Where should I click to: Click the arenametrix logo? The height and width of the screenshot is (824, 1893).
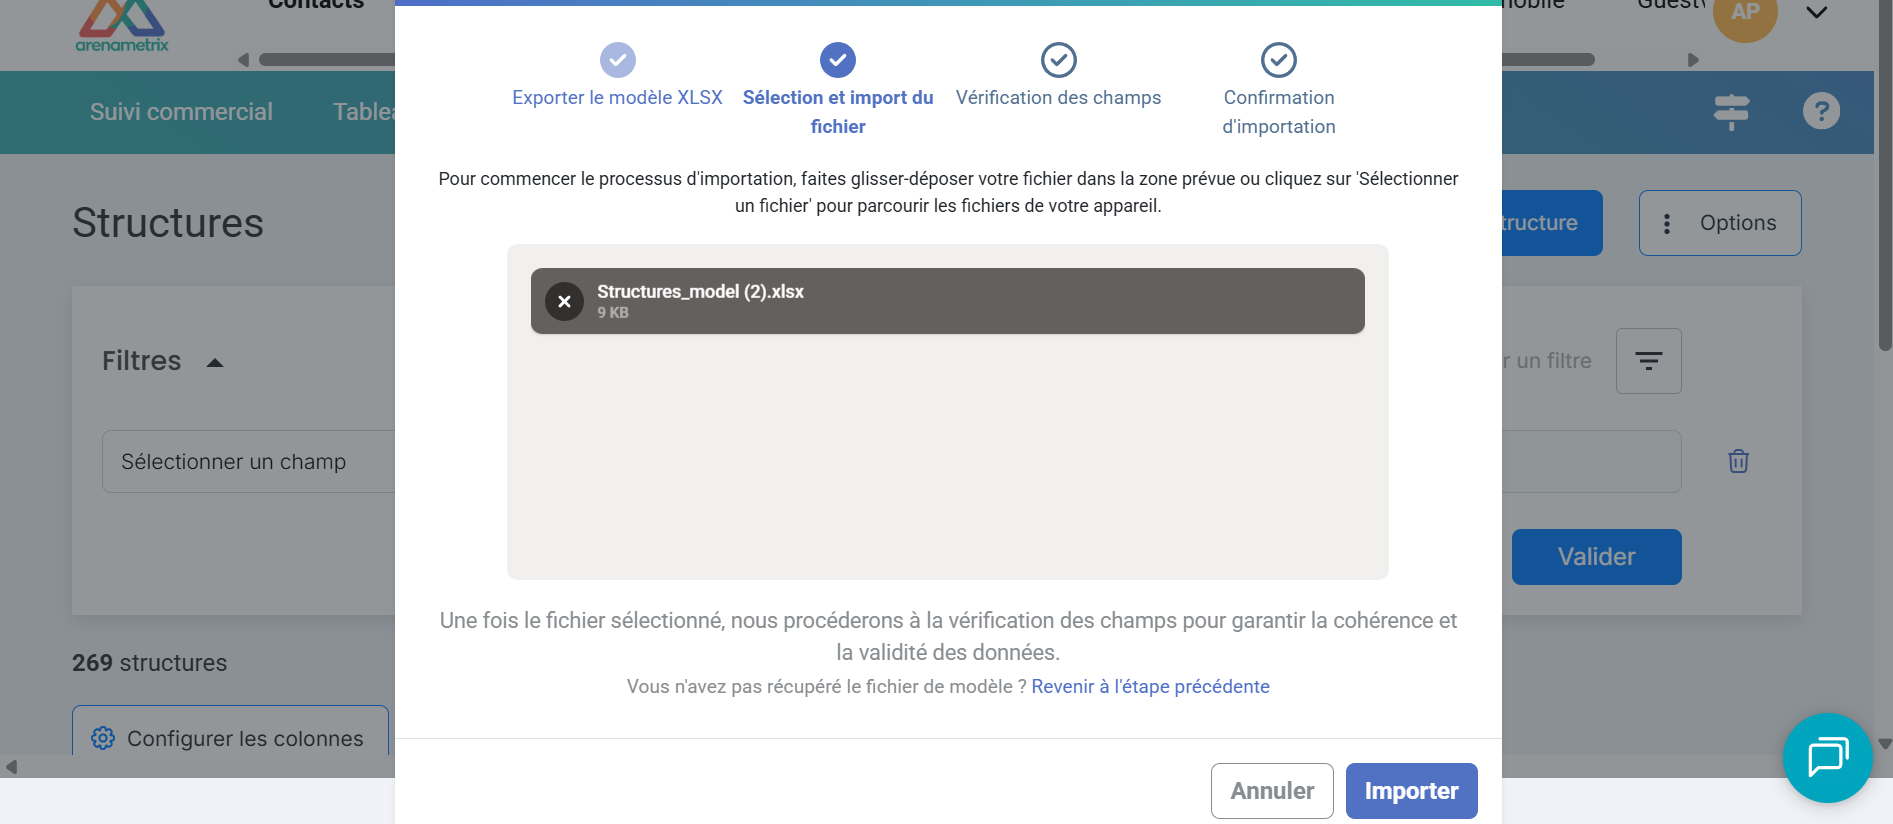coord(122,27)
